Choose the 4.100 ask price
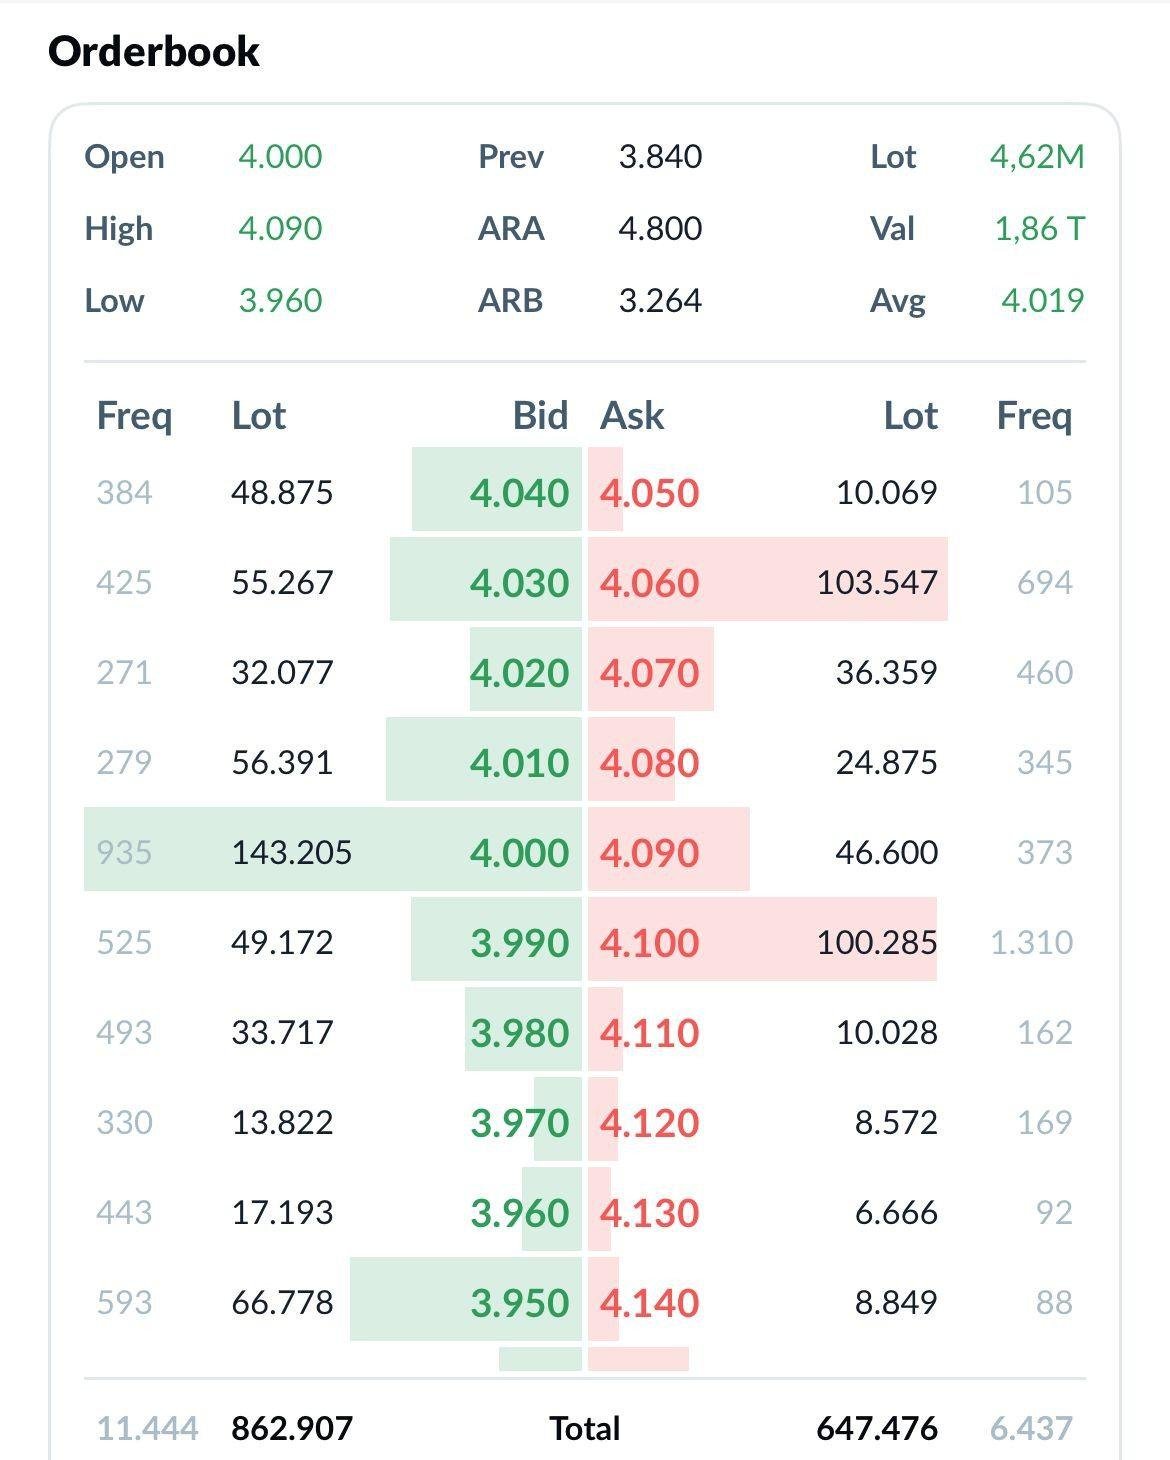This screenshot has width=1170, height=1460. (x=649, y=943)
